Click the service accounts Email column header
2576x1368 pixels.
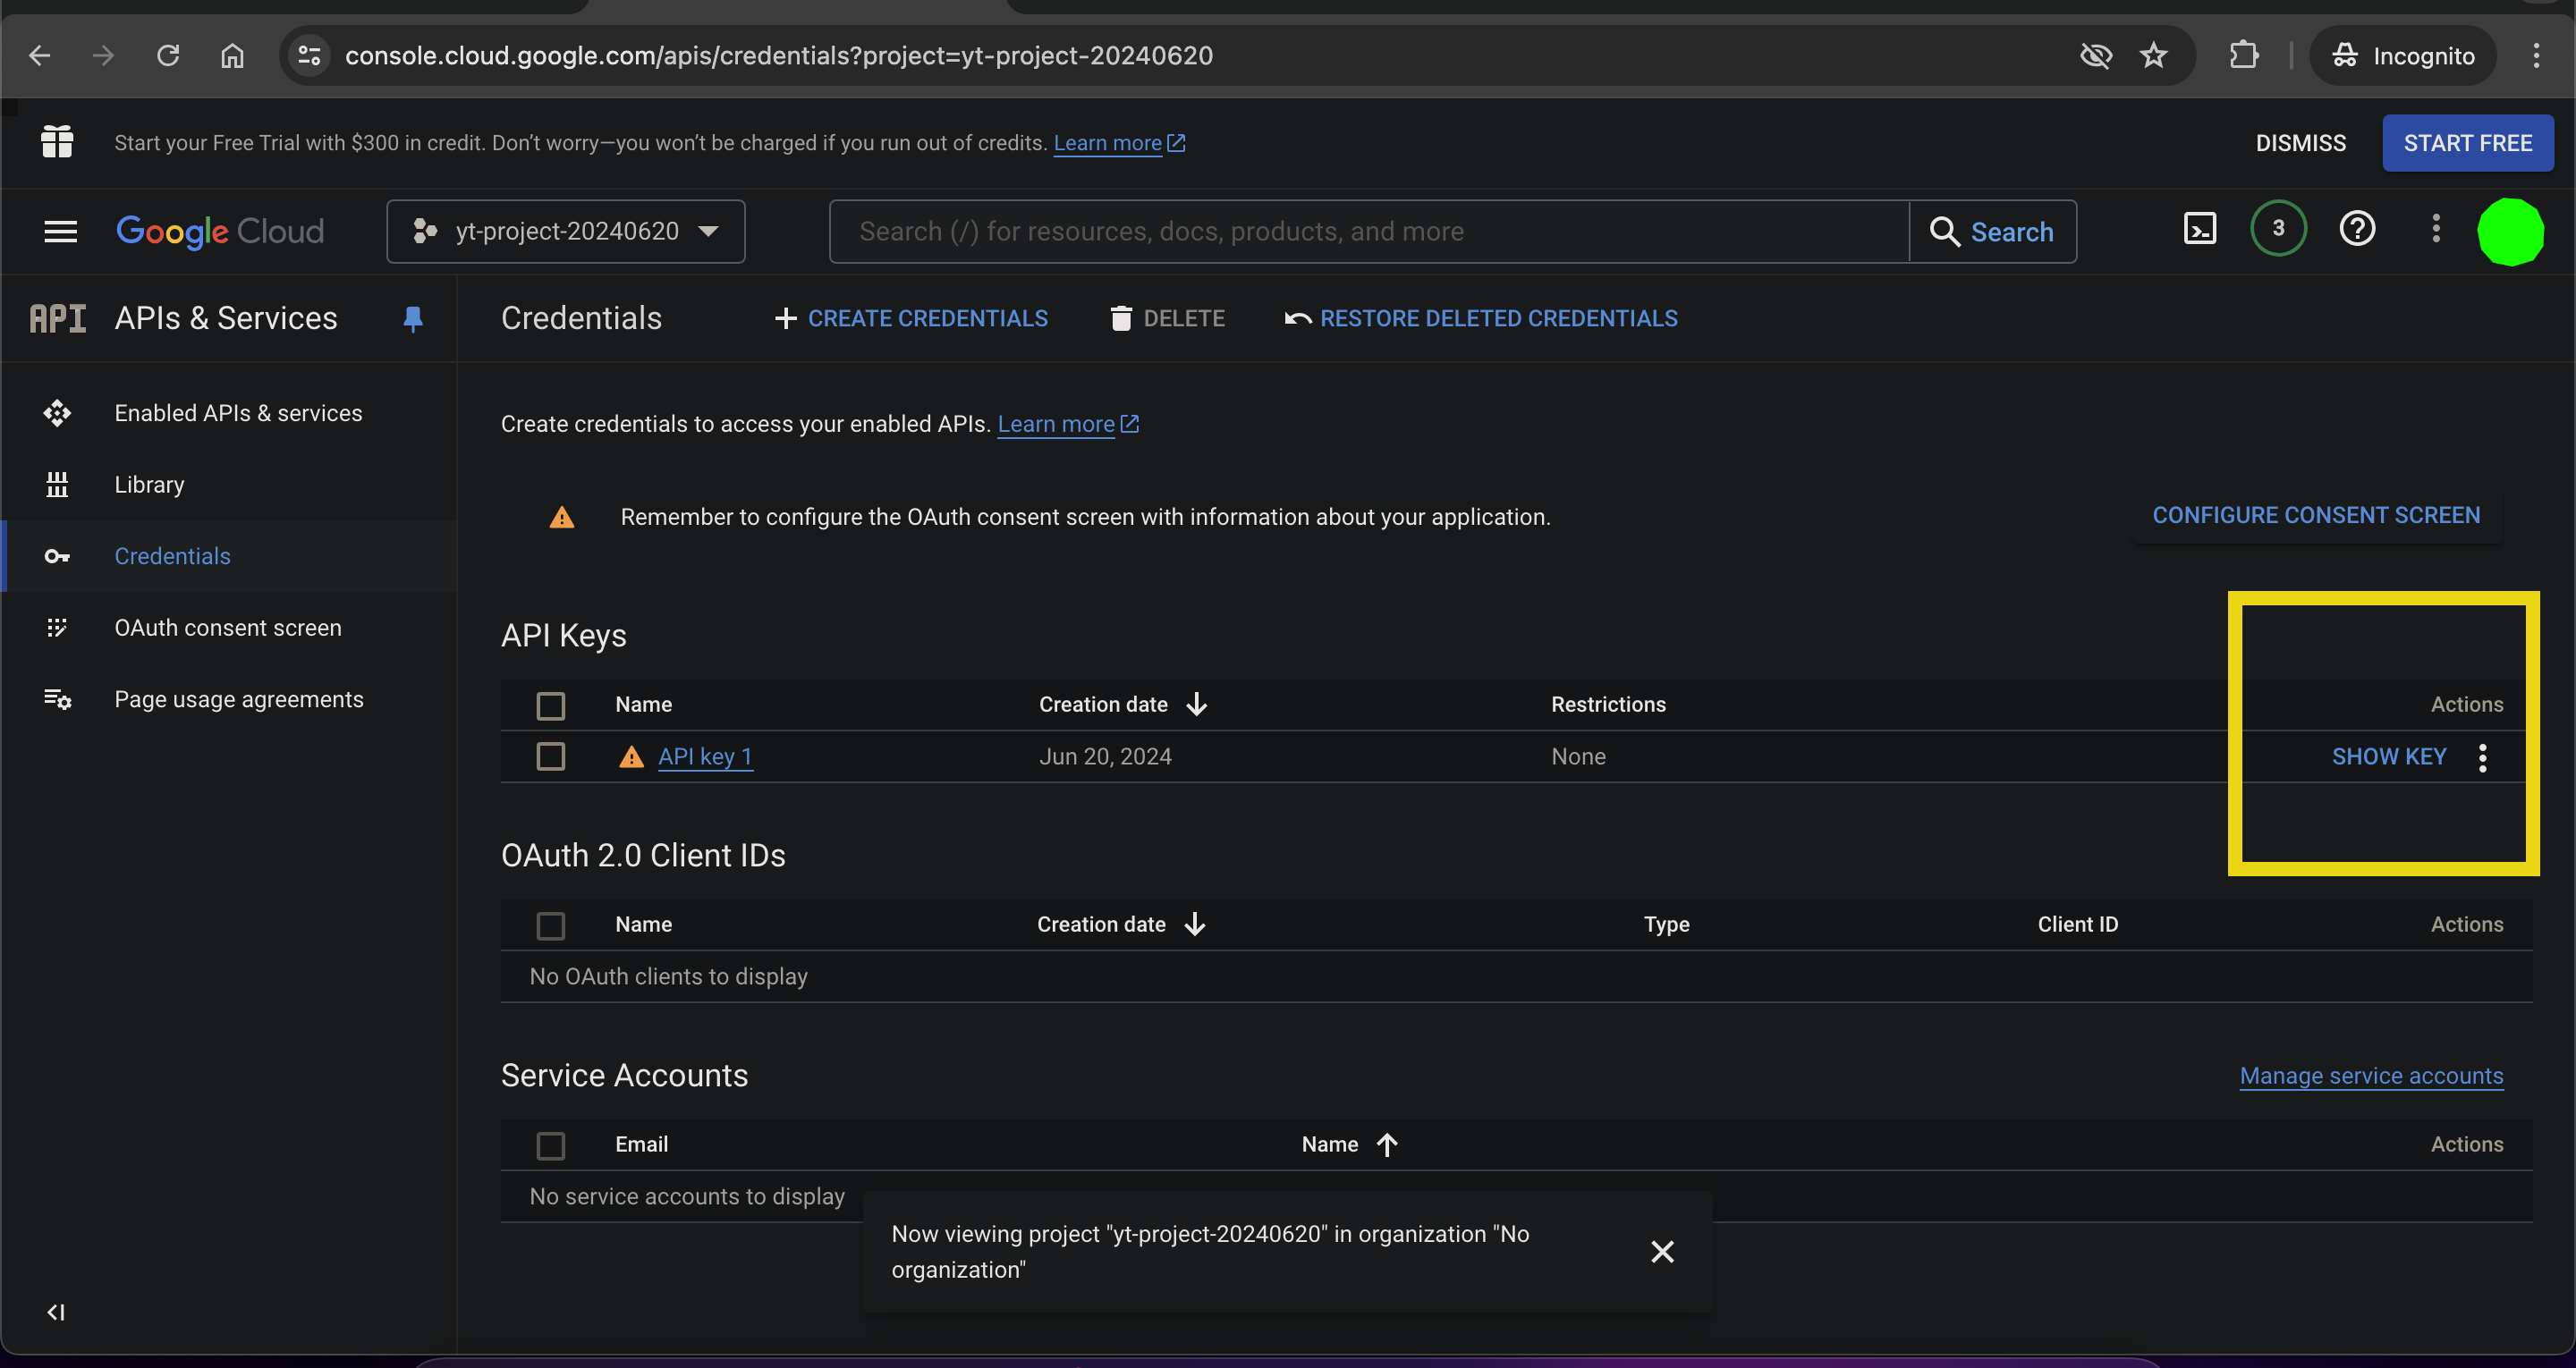pos(641,1145)
